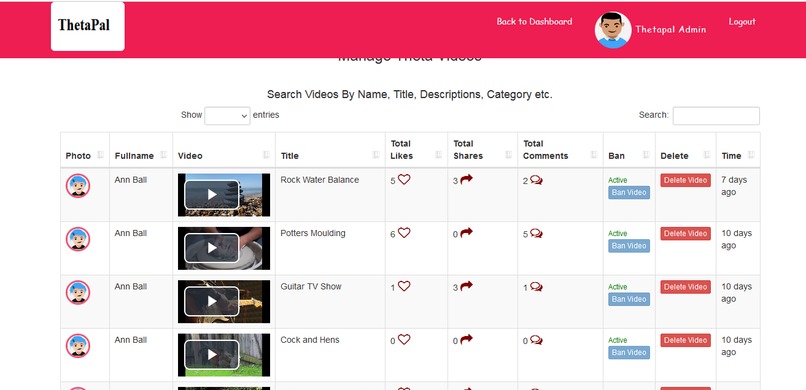Click the comments icon in Rock Water Balance row
This screenshot has height=390, width=806.
[536, 180]
